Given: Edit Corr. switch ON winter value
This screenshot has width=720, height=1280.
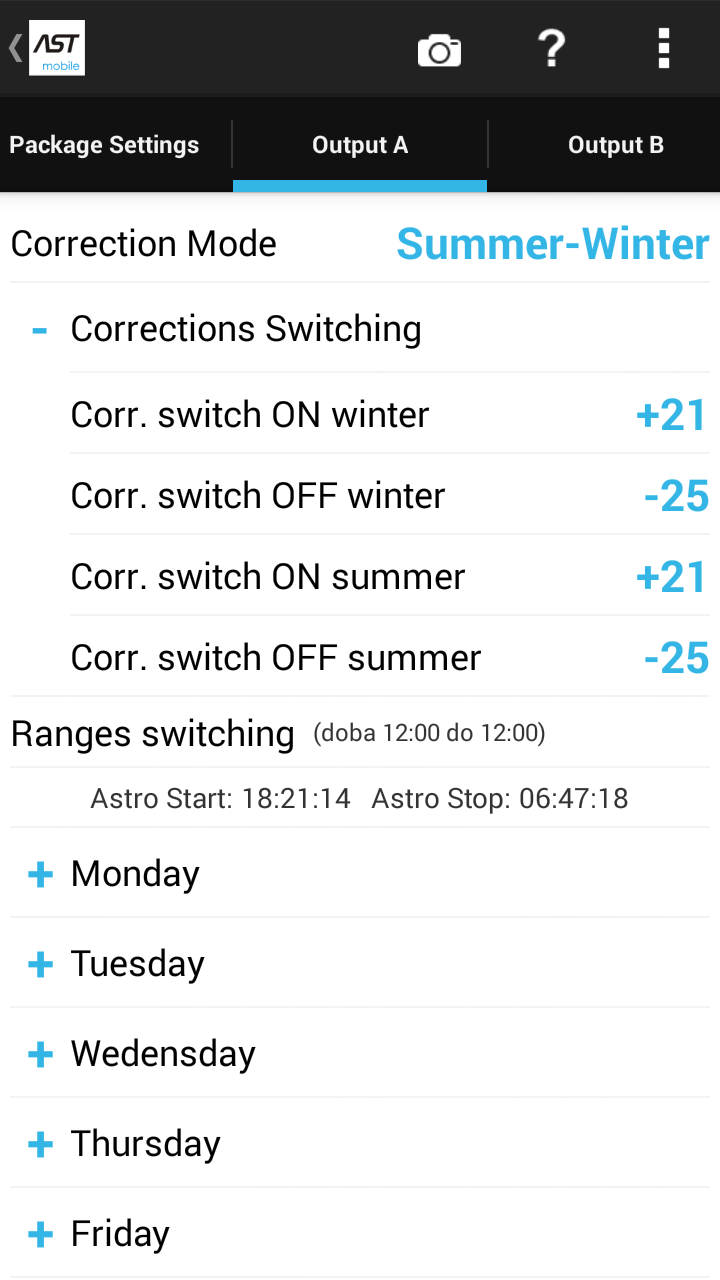Looking at the screenshot, I should point(671,415).
